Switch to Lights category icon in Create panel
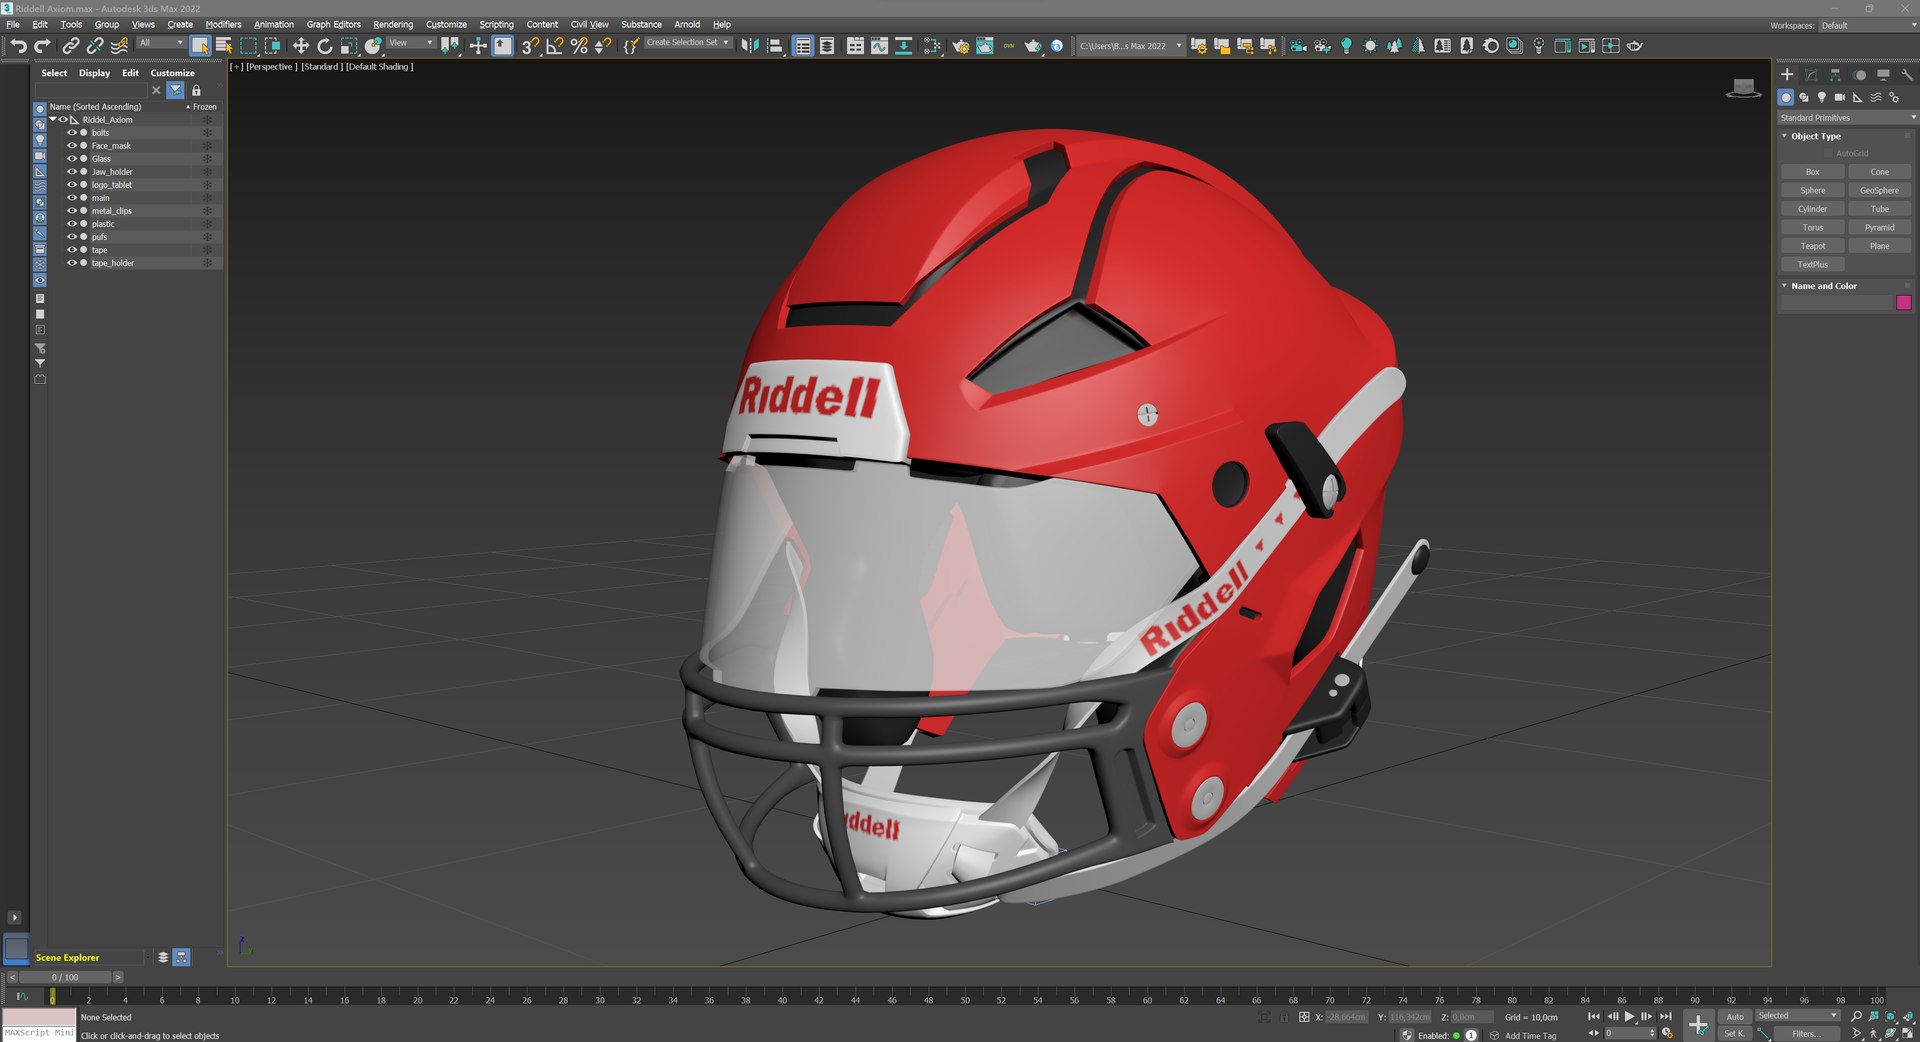 pos(1822,97)
